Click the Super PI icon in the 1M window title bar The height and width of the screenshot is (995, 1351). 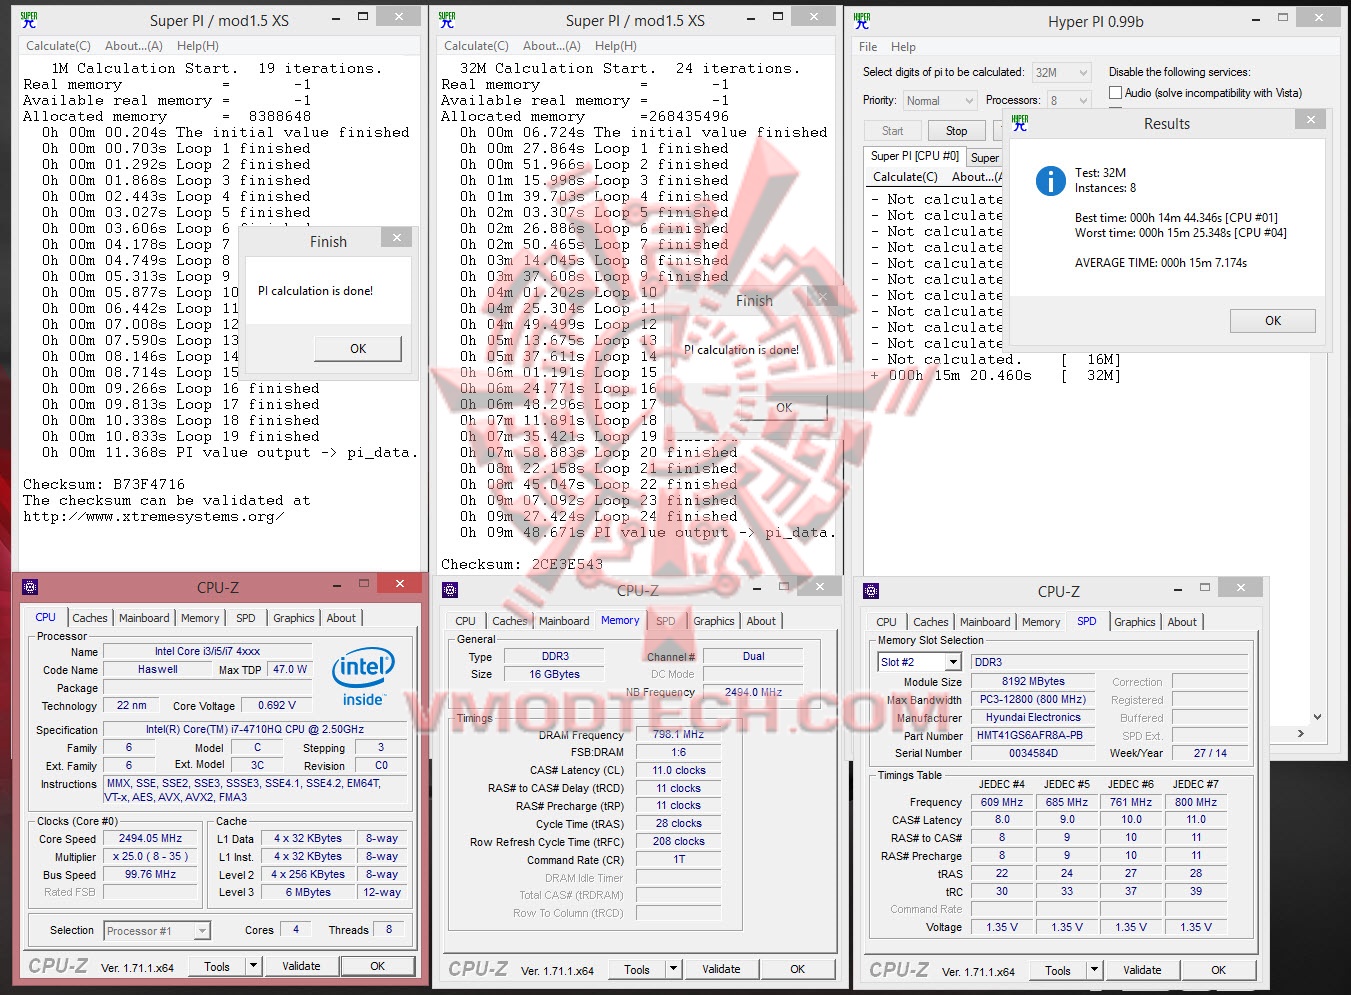coord(29,19)
